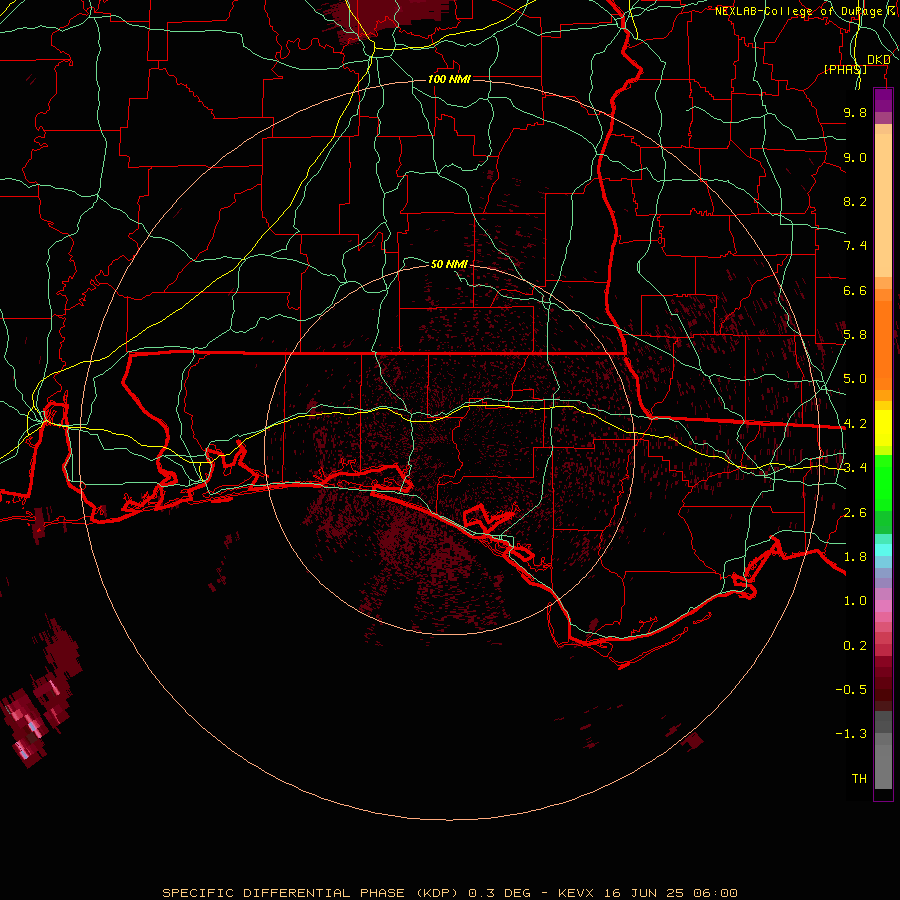Click the "100 NMI" range ring label

pyautogui.click(x=449, y=79)
